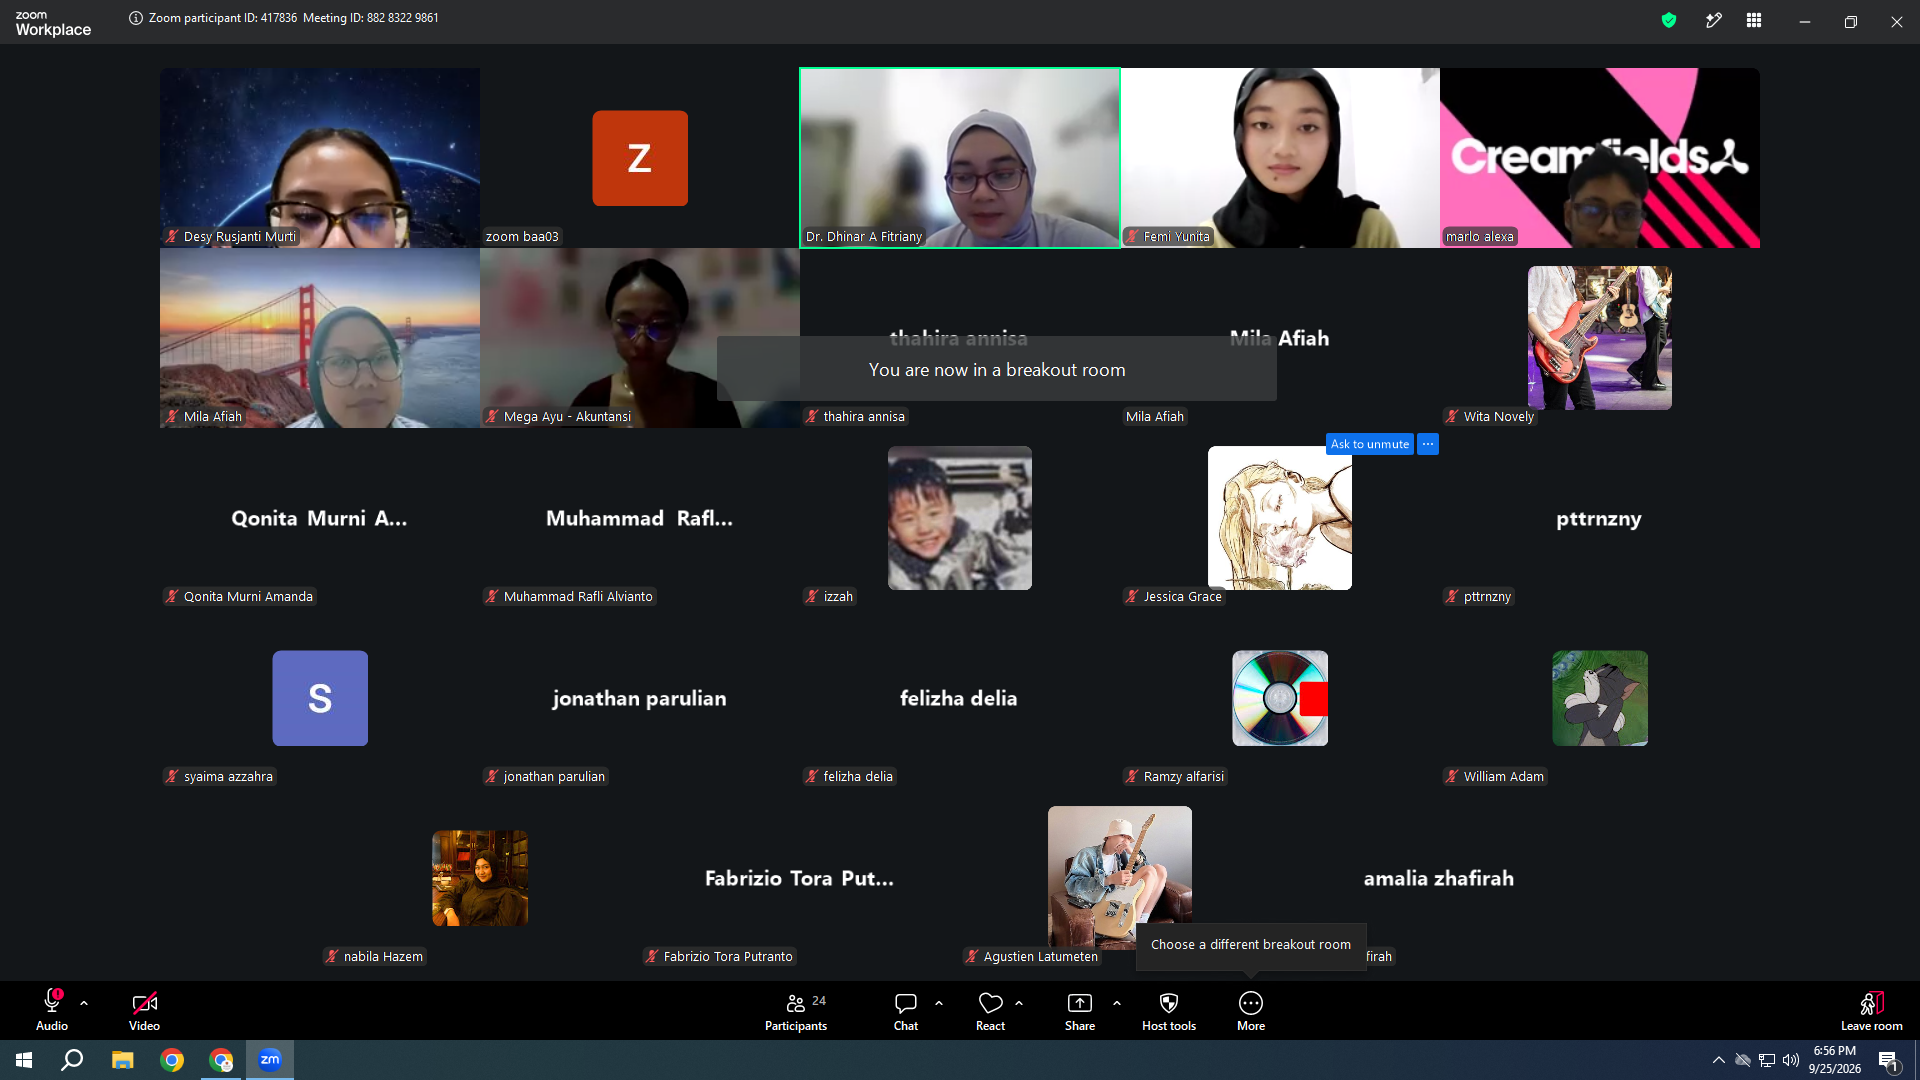
Task: Open Chrome from the Windows taskbar
Action: pyautogui.click(x=172, y=1060)
